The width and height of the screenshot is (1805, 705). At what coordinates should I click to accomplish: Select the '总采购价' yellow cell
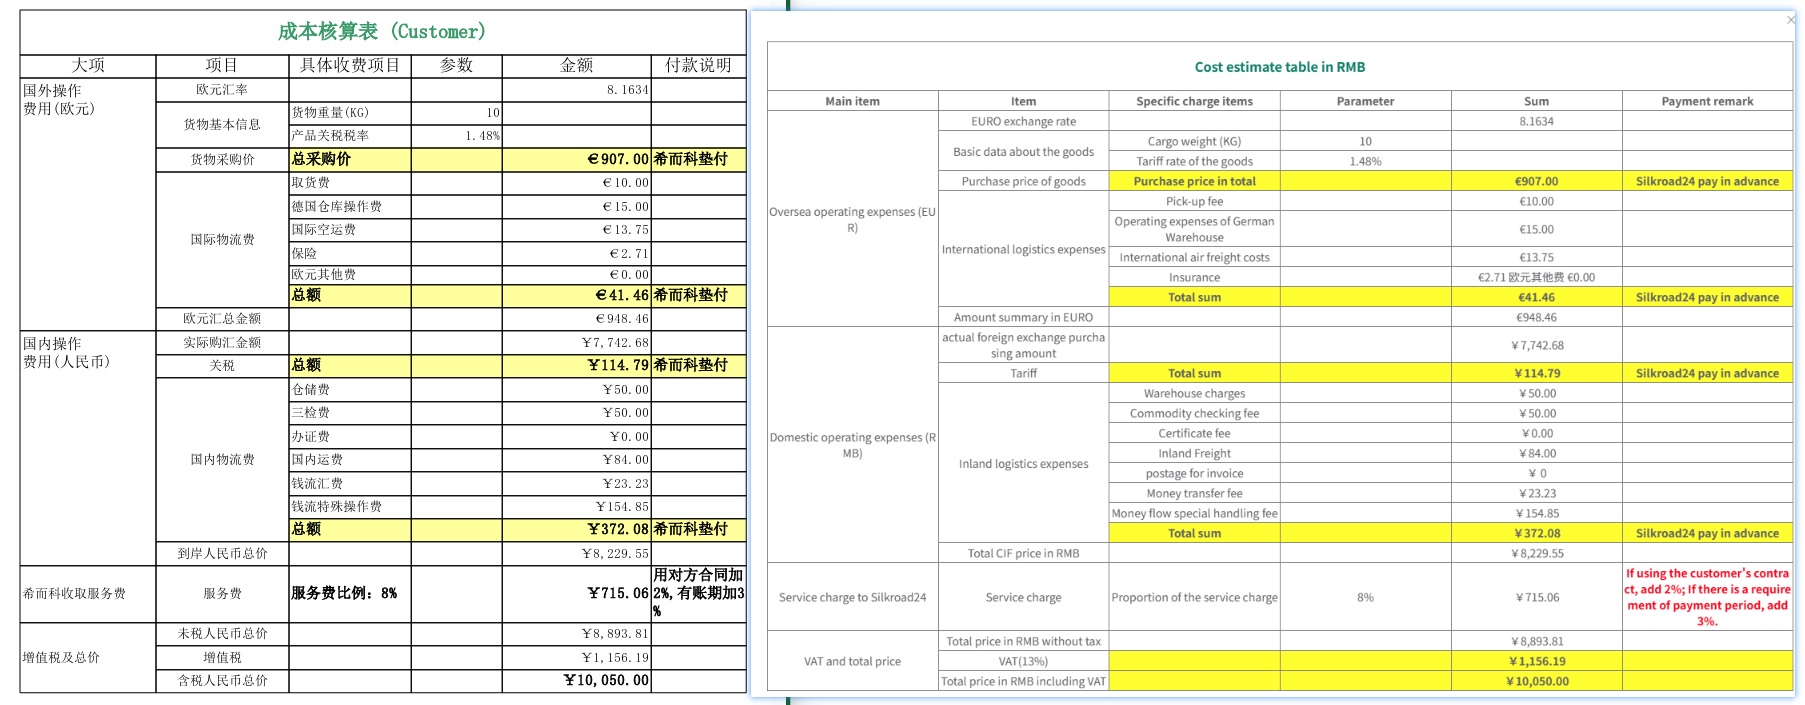point(349,159)
